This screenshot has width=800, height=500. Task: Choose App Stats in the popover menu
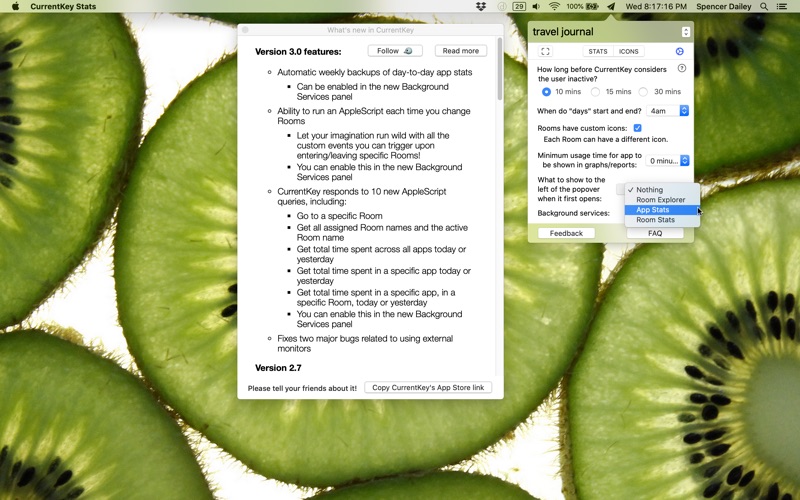click(x=662, y=210)
